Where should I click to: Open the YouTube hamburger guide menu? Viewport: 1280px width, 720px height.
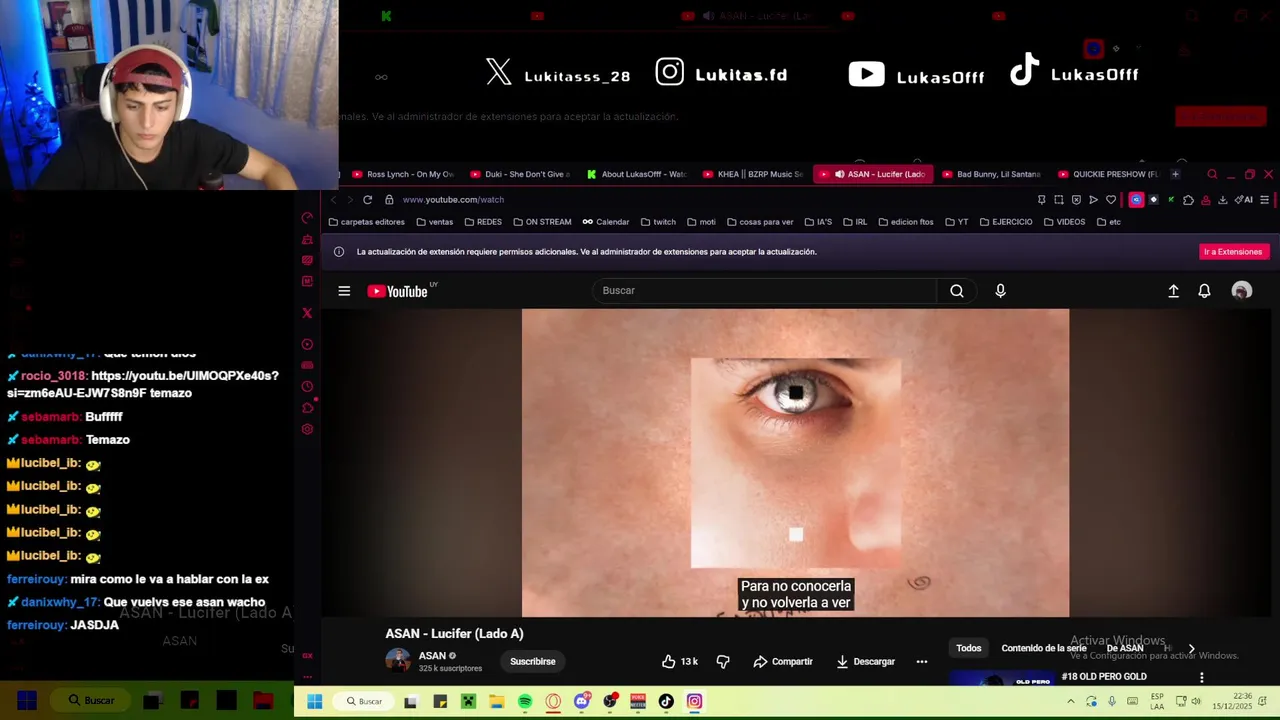coord(344,291)
